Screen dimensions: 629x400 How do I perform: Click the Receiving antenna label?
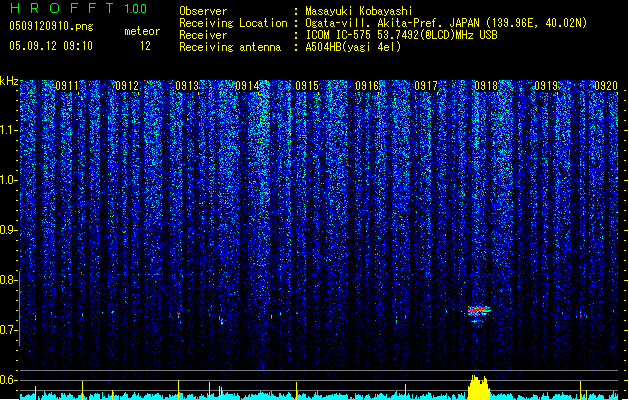click(x=230, y=47)
